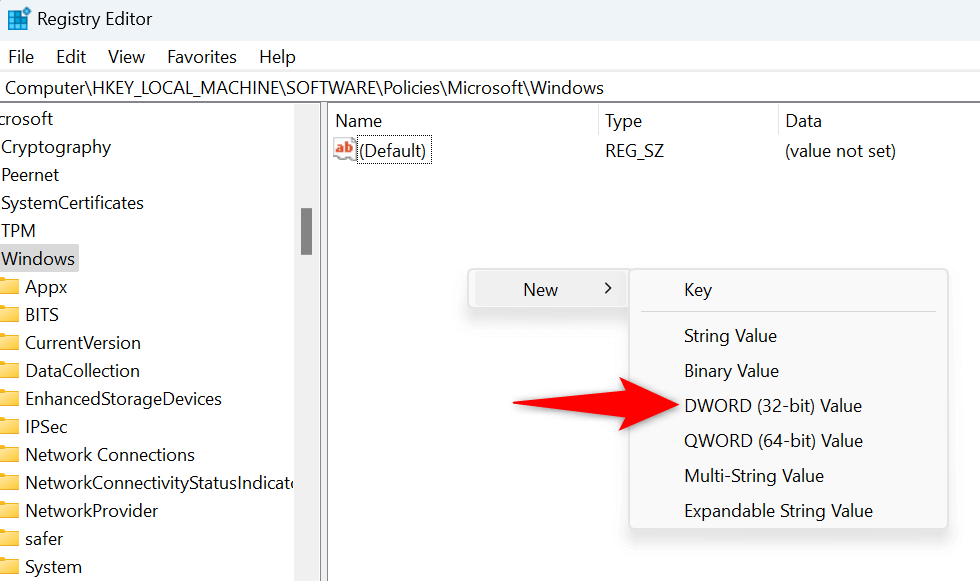Click the BITS folder icon

tap(9, 315)
